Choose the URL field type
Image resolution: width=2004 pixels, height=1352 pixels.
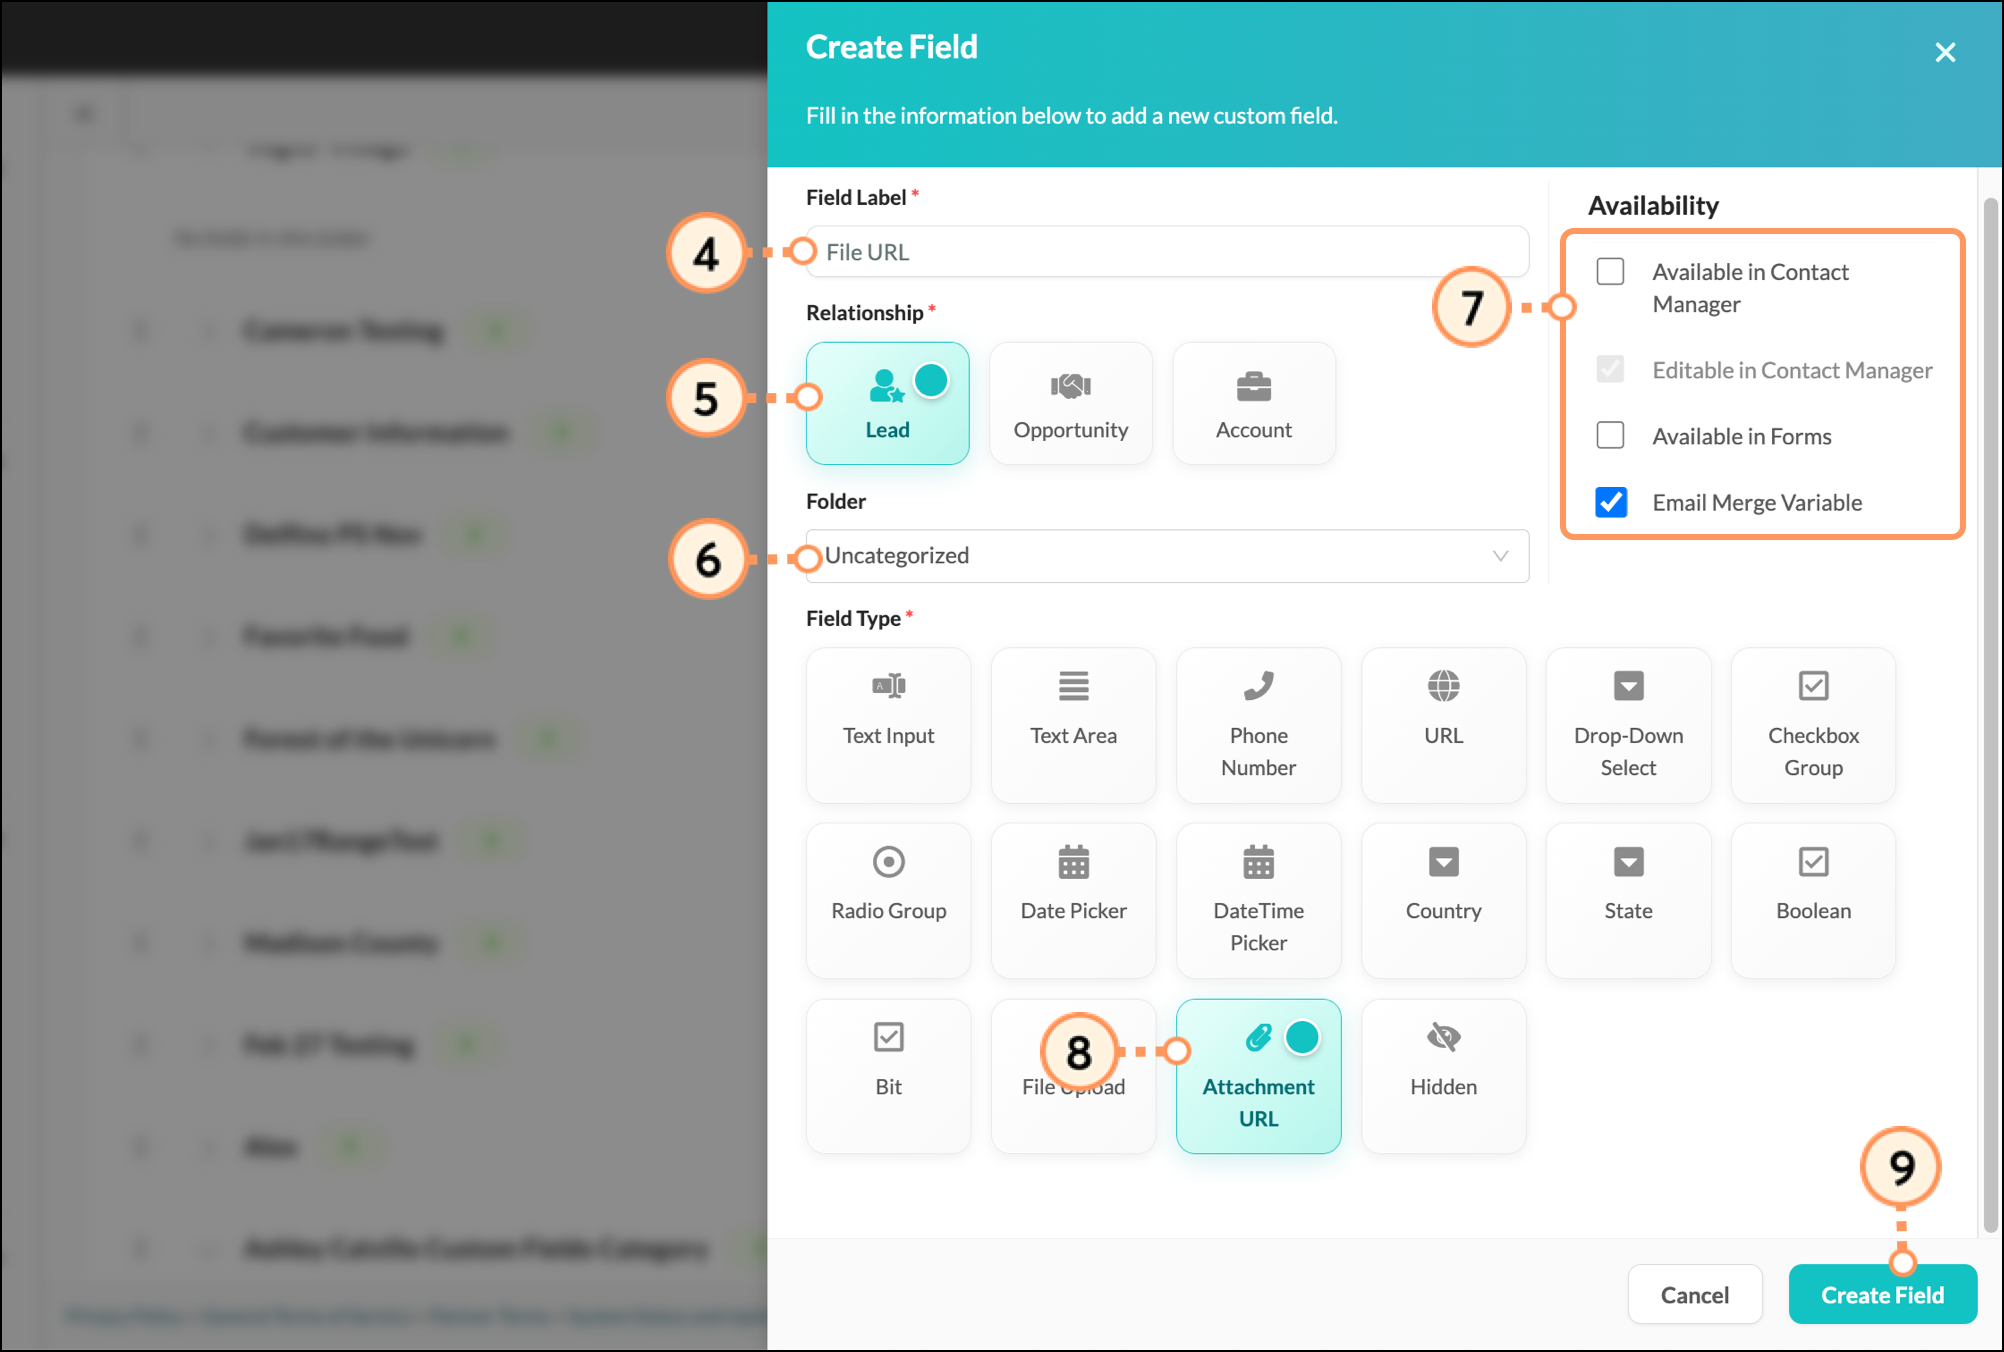[x=1443, y=725]
